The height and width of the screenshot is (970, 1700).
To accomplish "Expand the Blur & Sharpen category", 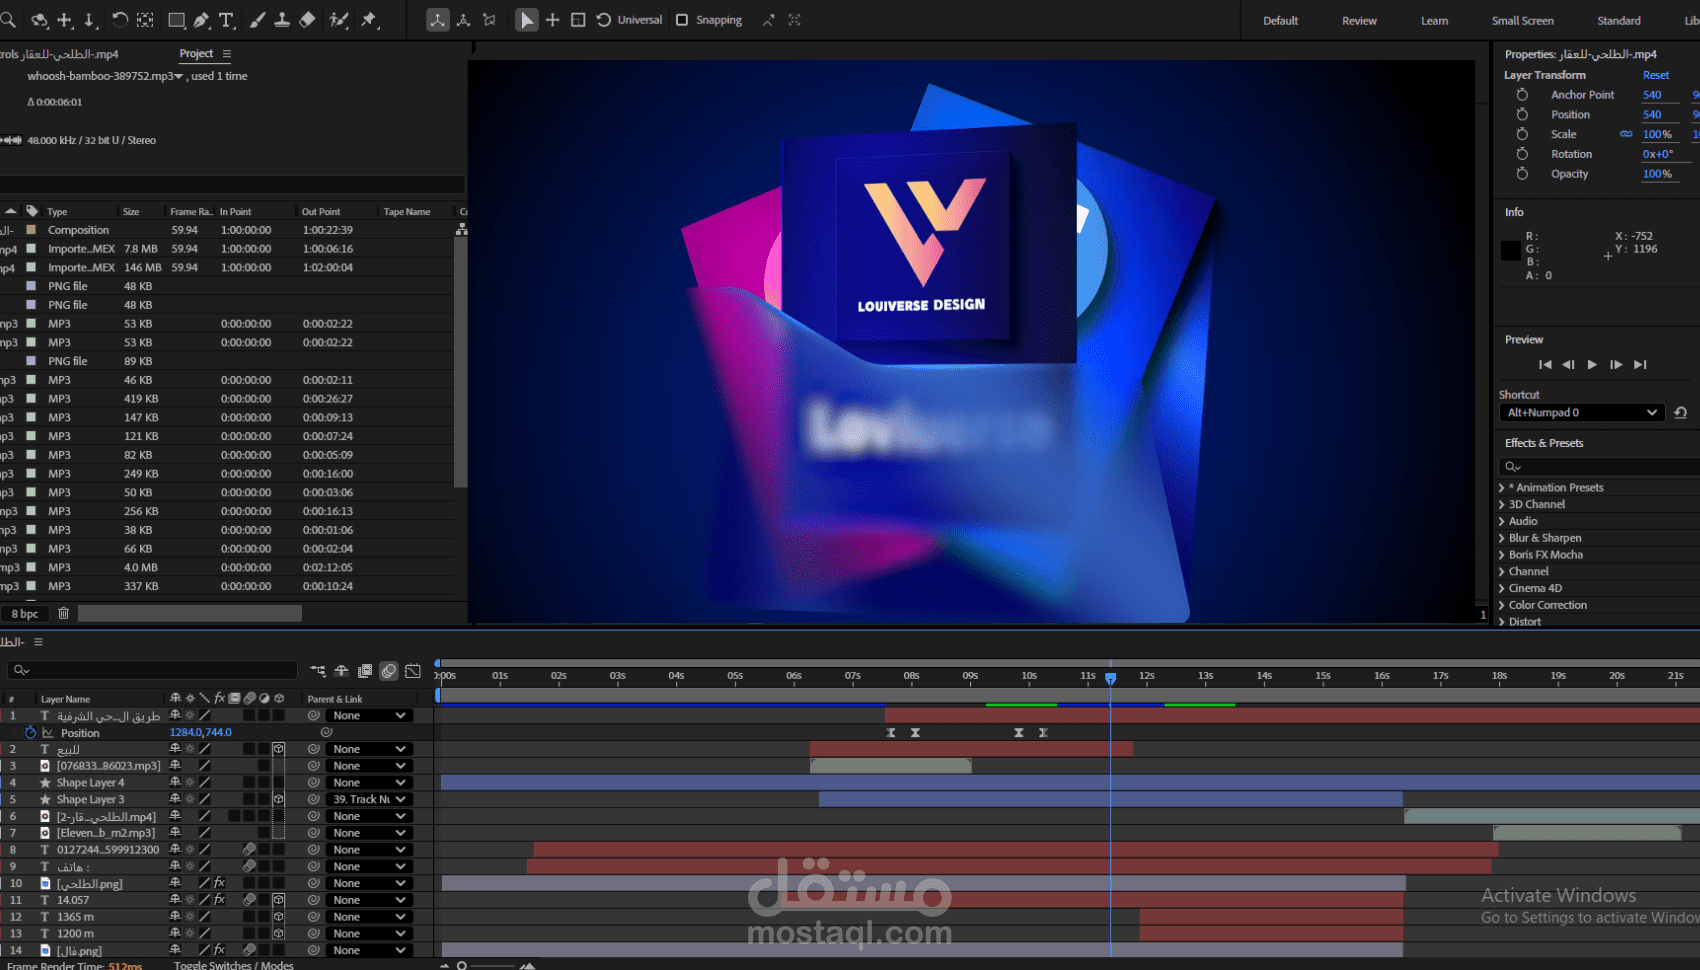I will [1502, 538].
